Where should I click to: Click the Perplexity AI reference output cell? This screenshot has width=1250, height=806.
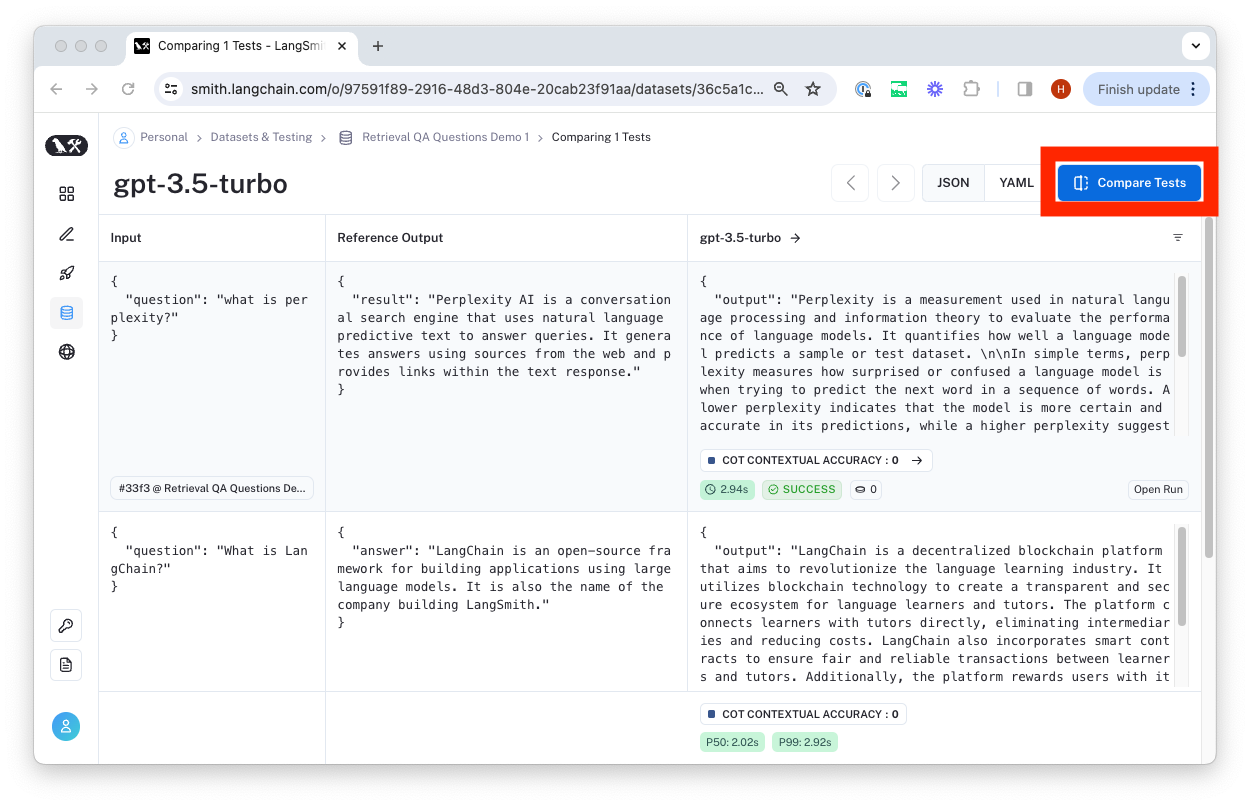[x=506, y=386]
